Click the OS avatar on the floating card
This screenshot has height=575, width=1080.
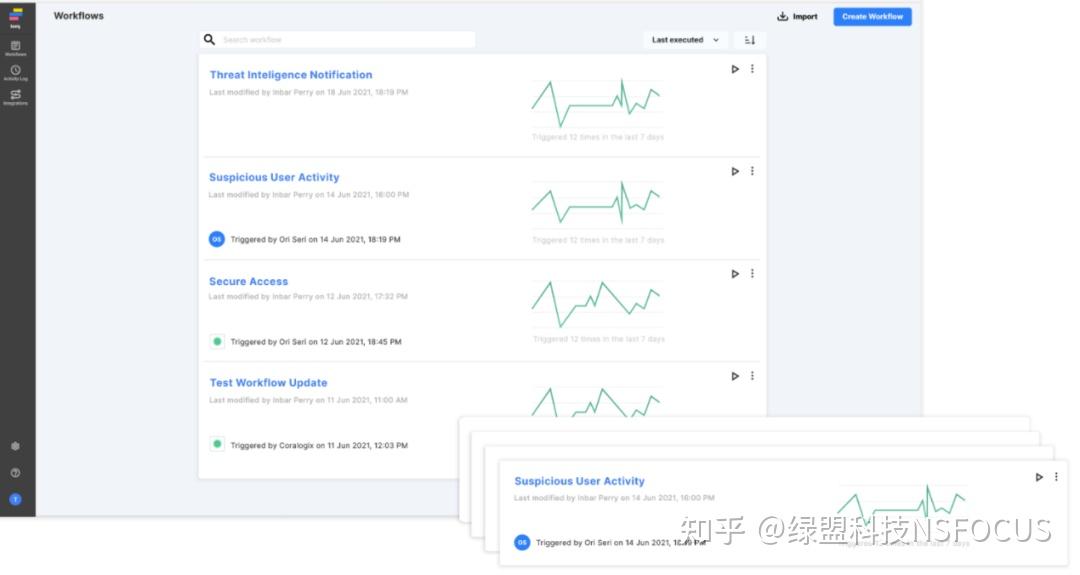(522, 543)
